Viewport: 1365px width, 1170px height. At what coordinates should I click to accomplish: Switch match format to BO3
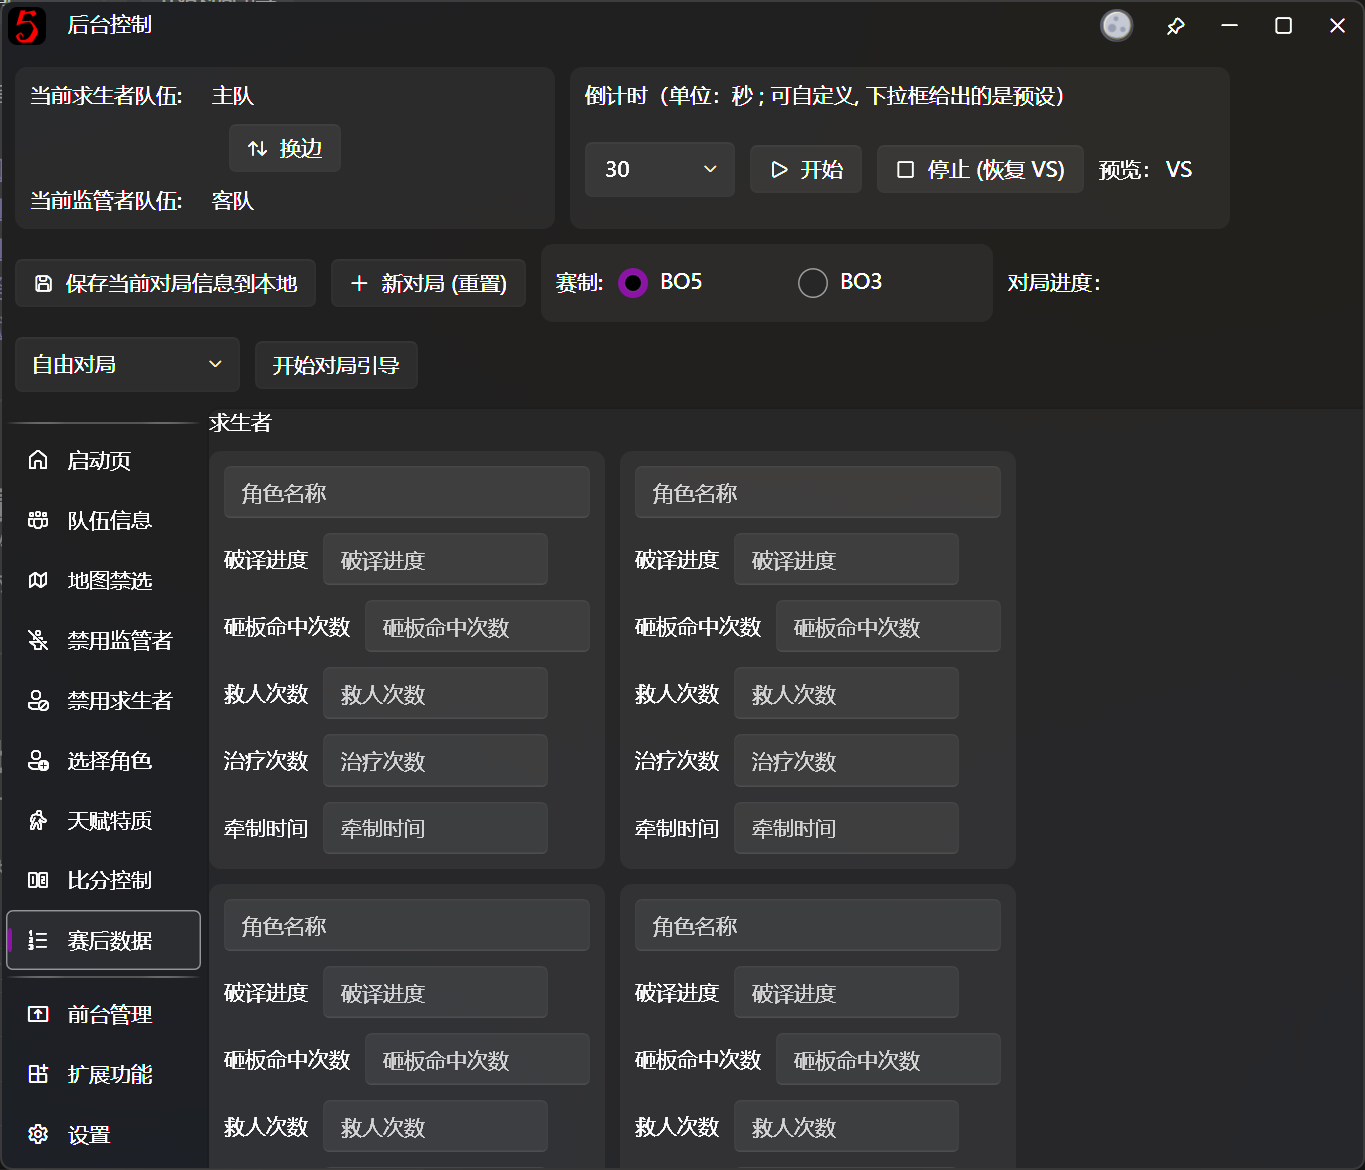coord(813,283)
